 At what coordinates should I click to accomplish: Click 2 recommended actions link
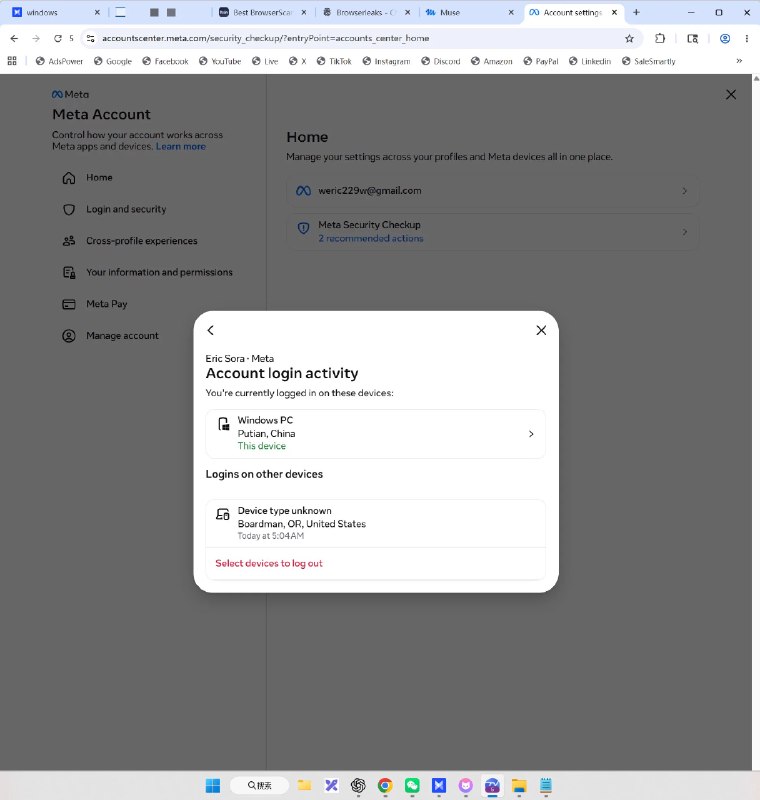point(371,238)
